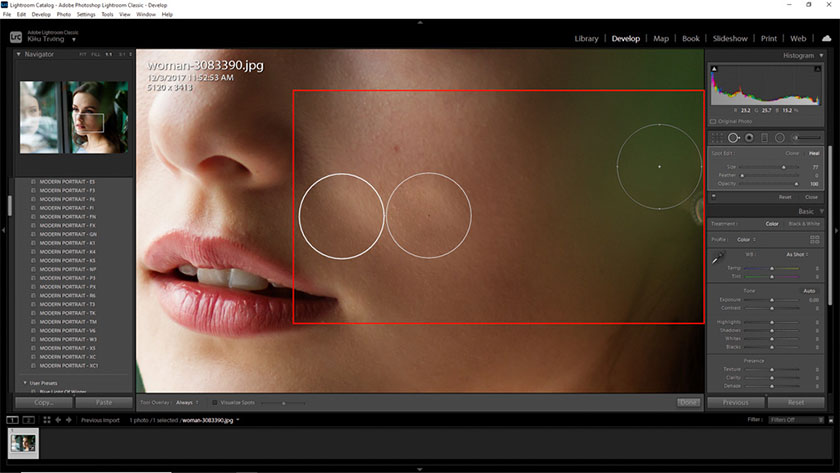The height and width of the screenshot is (473, 840).
Task: Collapse the Navigator panel
Action: 18,54
